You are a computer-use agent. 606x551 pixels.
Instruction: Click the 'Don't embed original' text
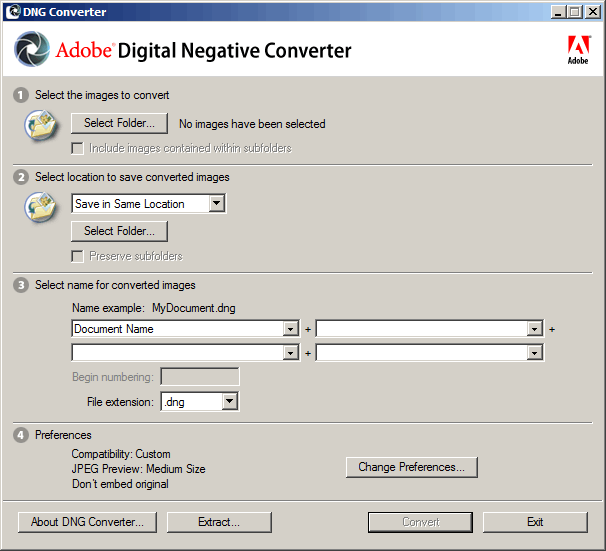pos(120,484)
